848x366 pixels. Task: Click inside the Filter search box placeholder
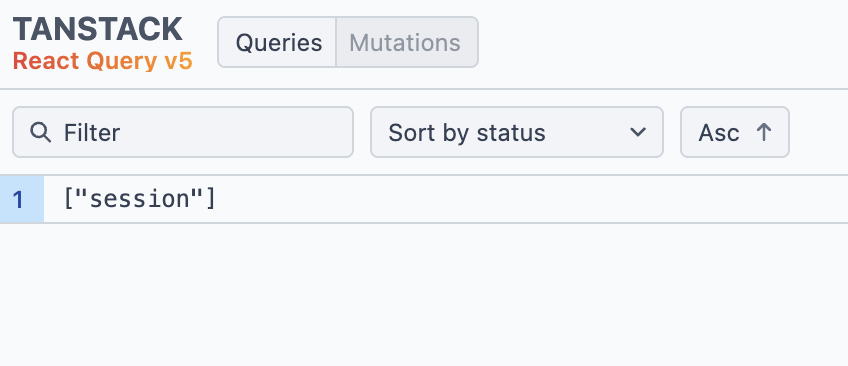(92, 132)
